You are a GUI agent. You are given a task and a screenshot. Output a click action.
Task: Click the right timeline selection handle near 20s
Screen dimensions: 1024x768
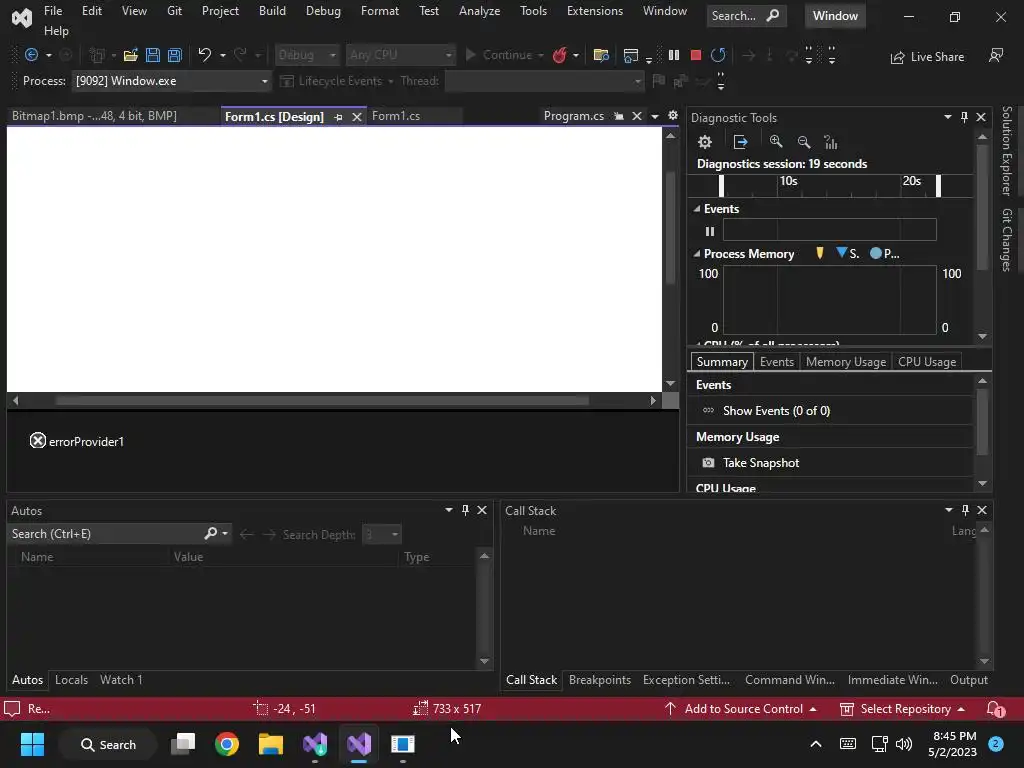[938, 186]
